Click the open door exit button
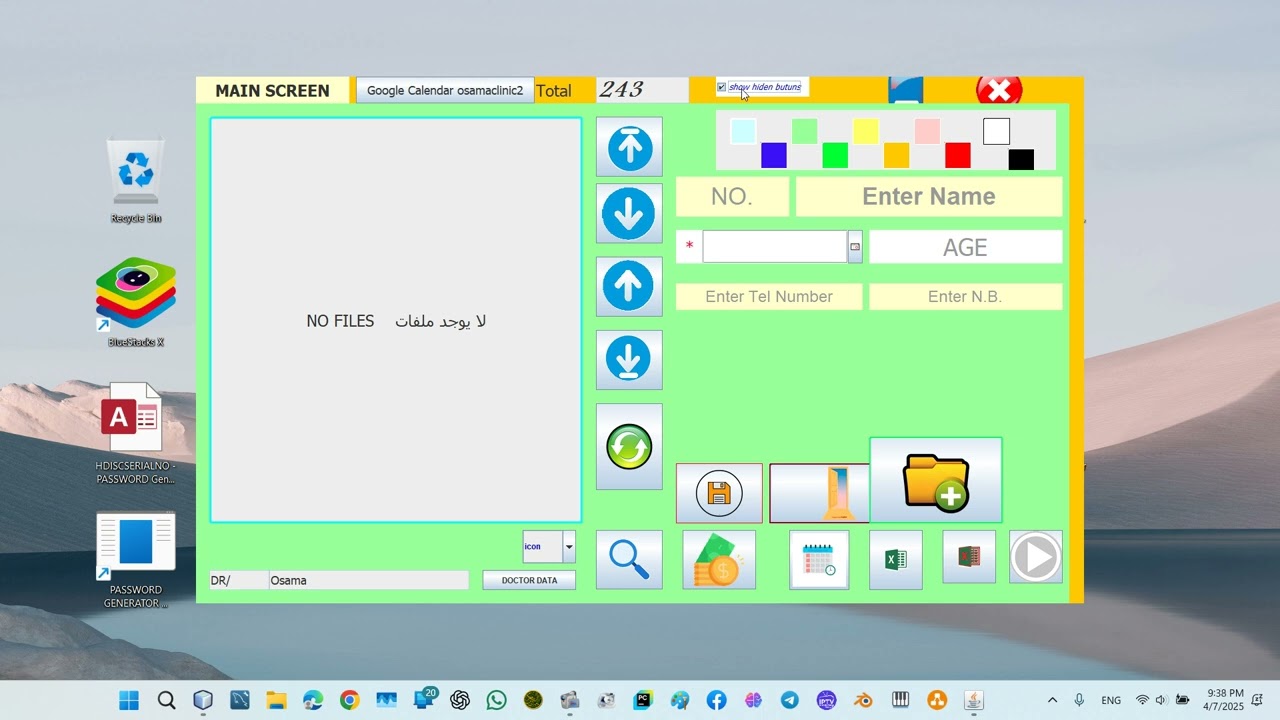 (x=820, y=493)
